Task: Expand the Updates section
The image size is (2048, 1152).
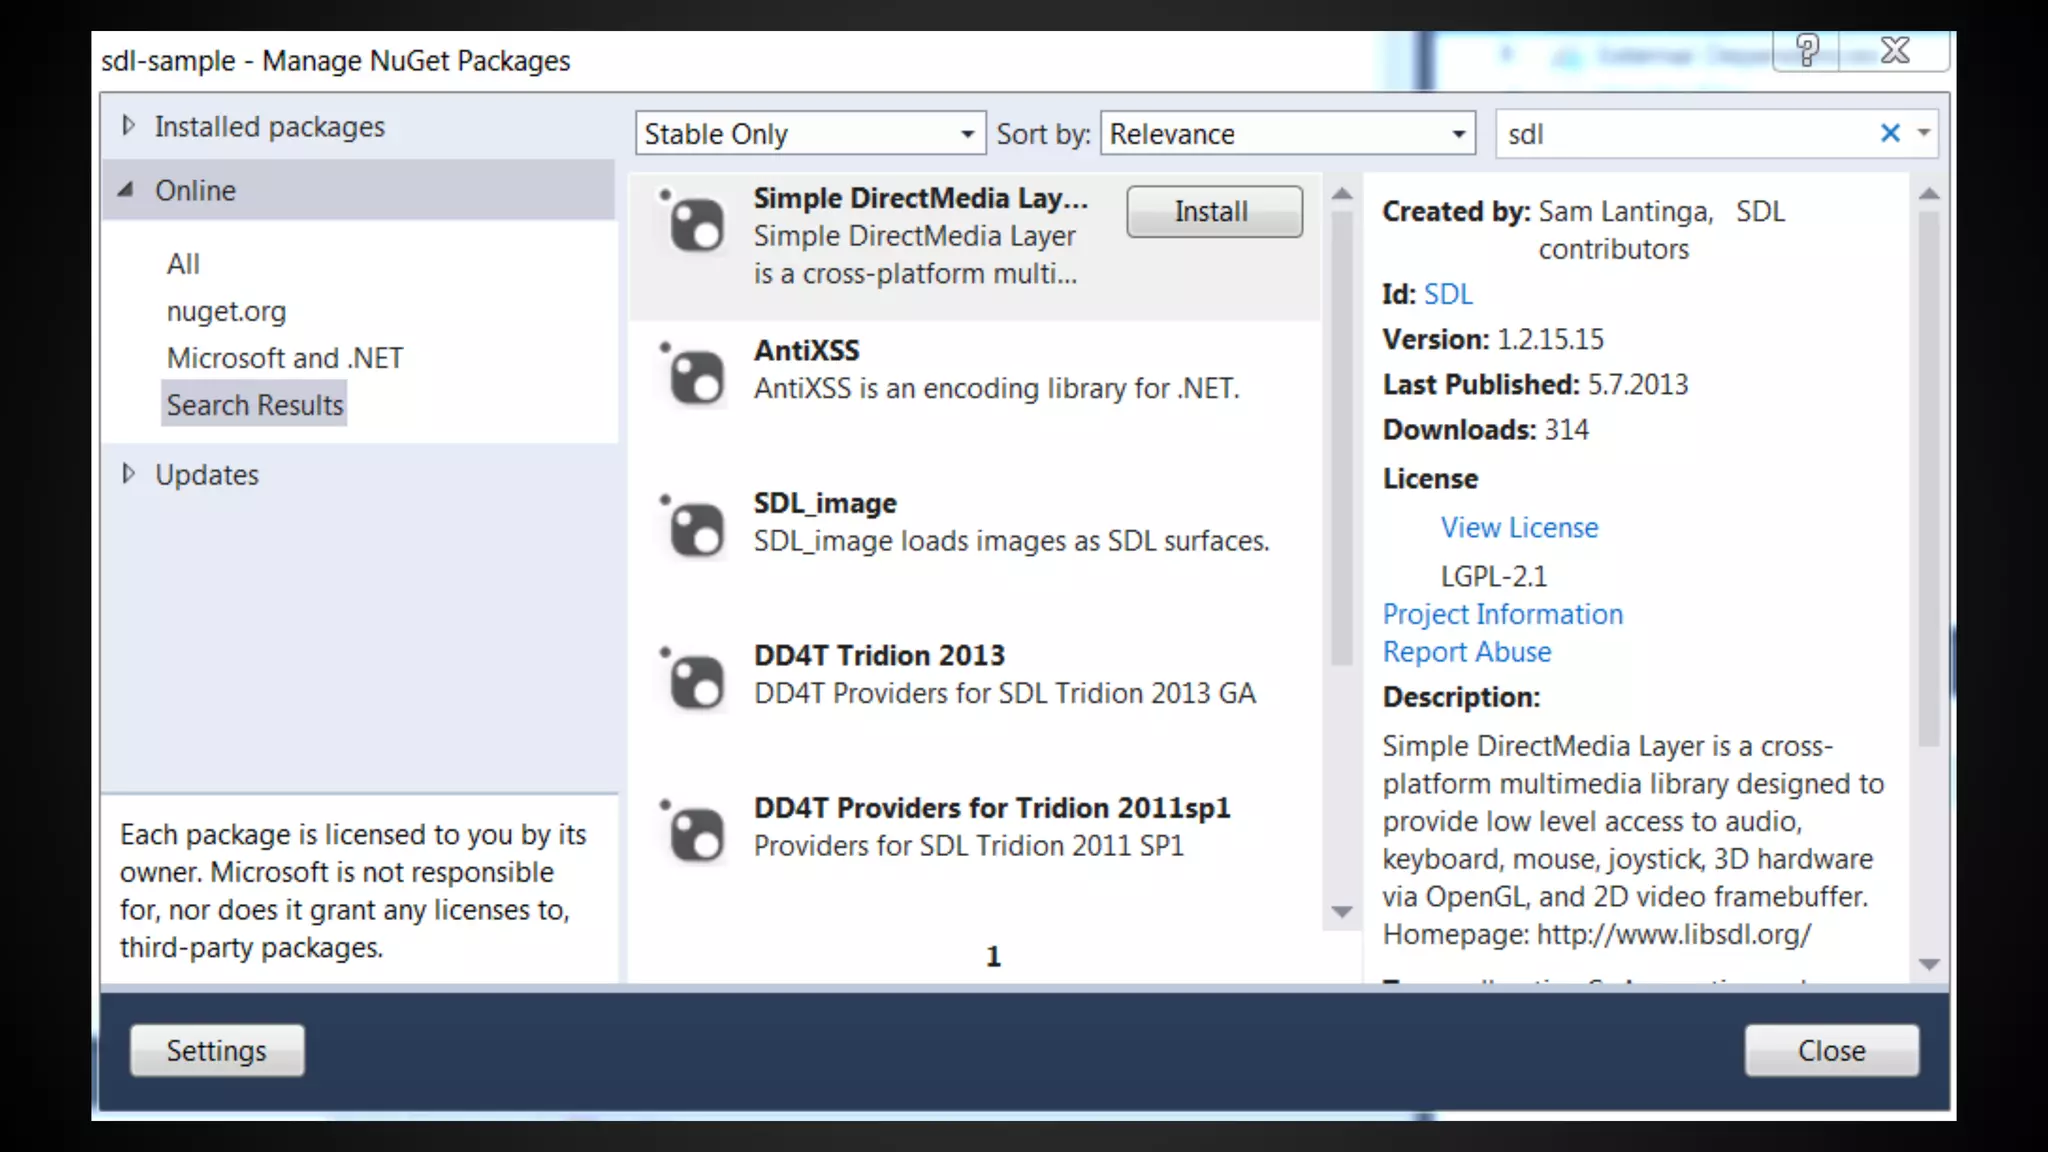Action: [x=128, y=473]
